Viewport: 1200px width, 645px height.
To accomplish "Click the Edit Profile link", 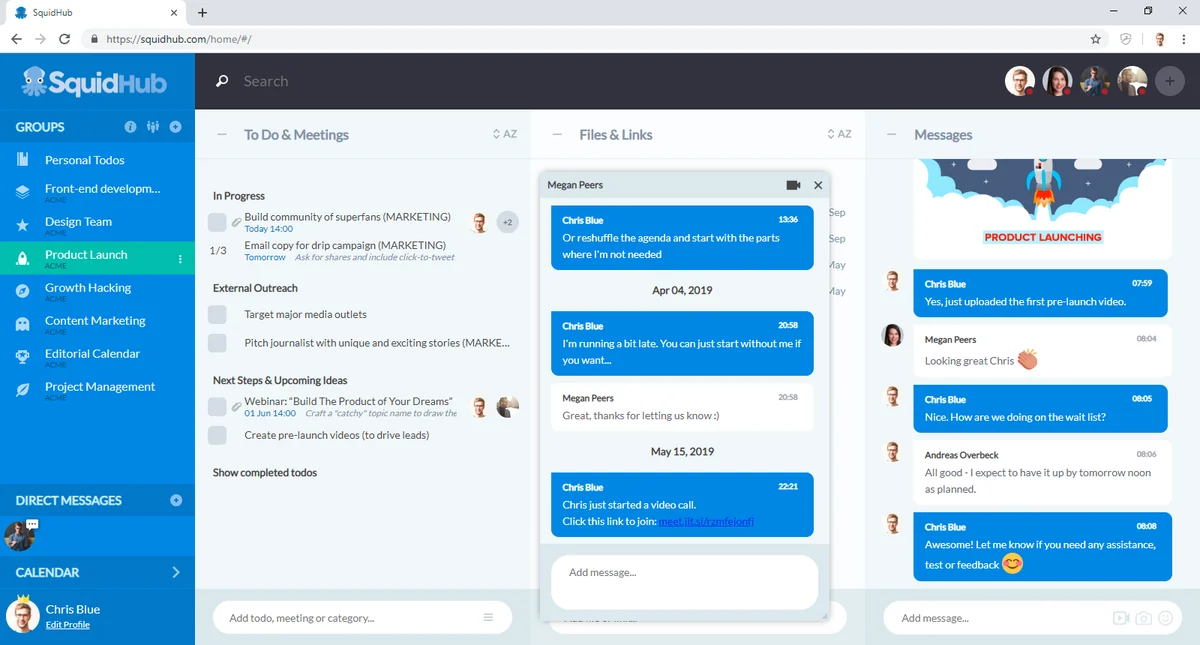I will coord(68,625).
